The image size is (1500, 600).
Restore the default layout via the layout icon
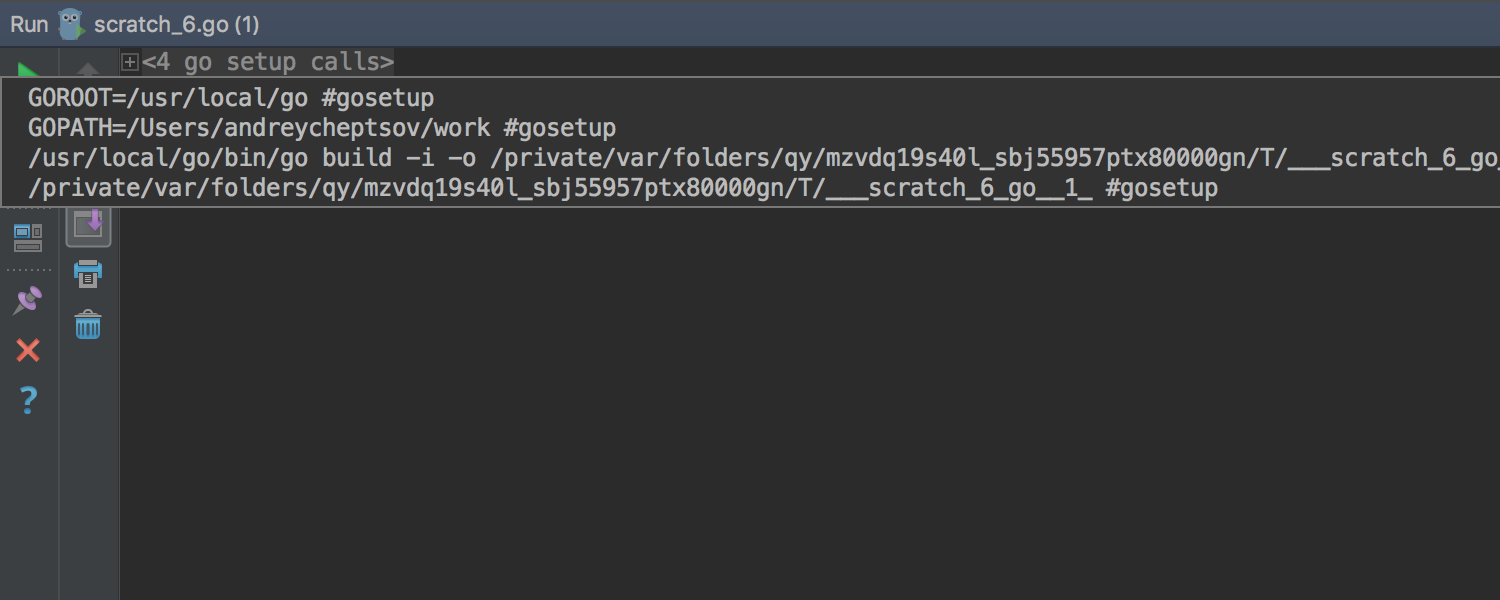[x=28, y=237]
